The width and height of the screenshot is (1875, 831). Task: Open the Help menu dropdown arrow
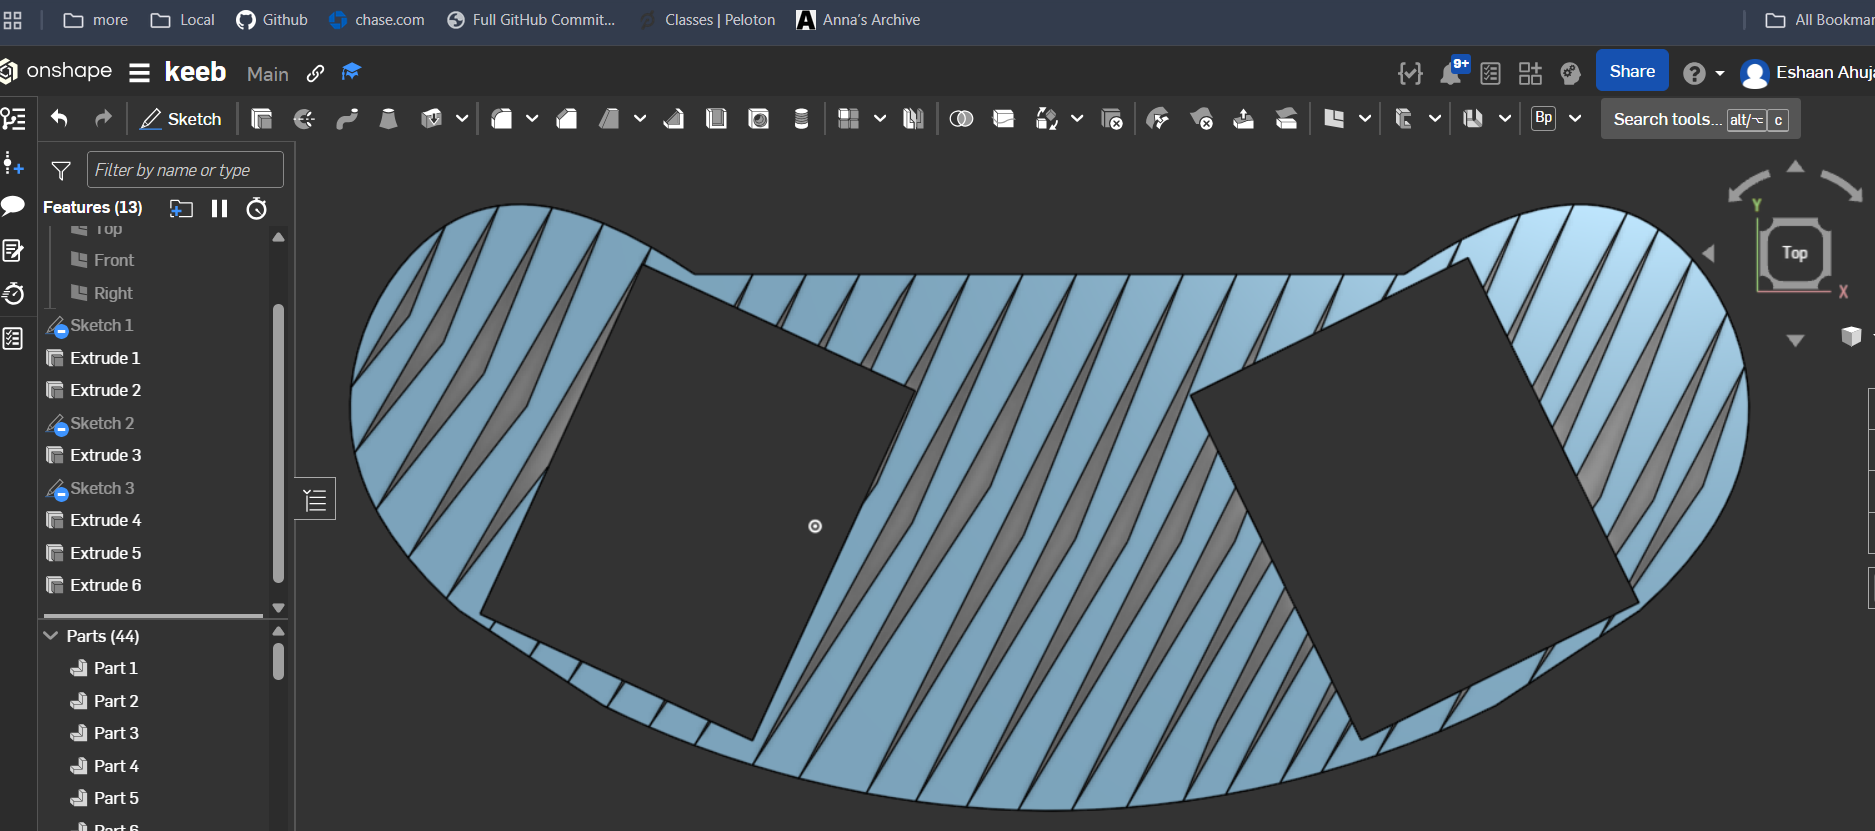[1720, 73]
